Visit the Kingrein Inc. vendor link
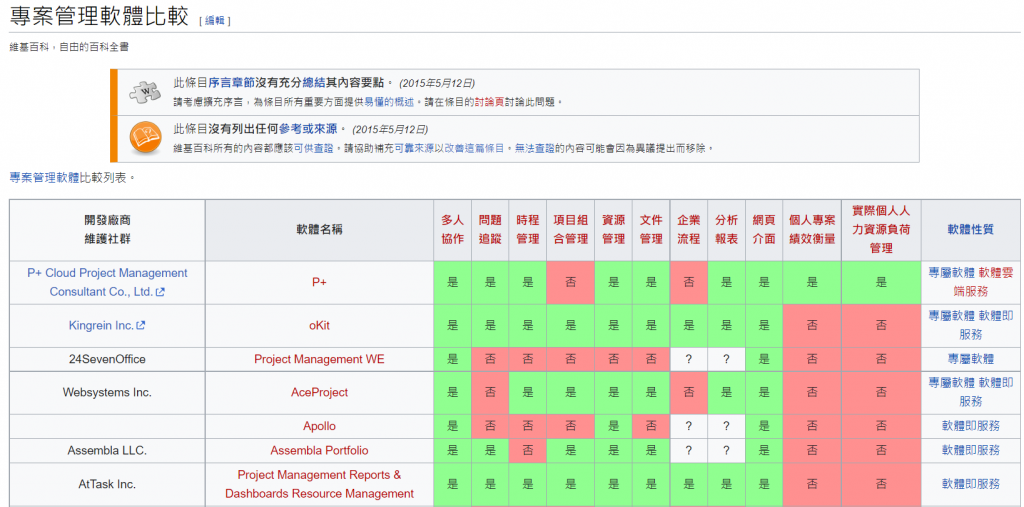Viewport: 1024px width, 507px height. (x=101, y=325)
